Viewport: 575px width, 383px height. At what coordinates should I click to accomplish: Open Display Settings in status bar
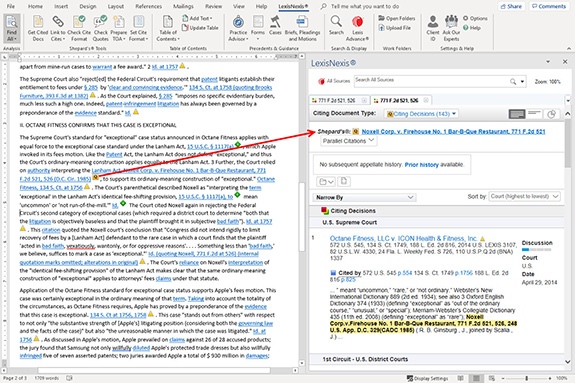[428, 378]
